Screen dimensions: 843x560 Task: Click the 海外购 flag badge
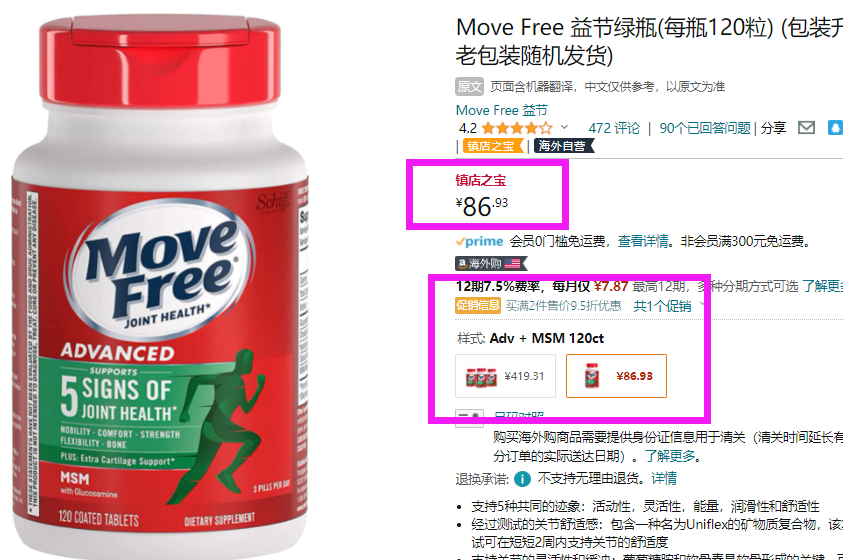(491, 263)
